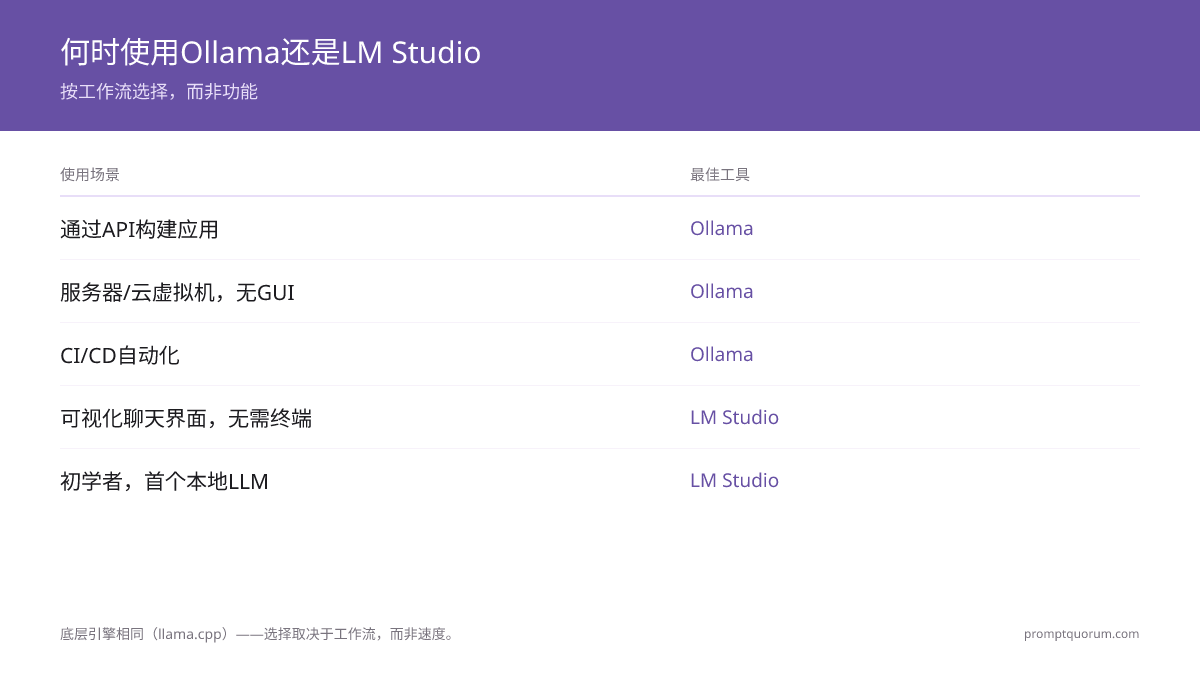Click the 'promptquorum.com' footer text
1200x675 pixels.
pyautogui.click(x=1081, y=633)
